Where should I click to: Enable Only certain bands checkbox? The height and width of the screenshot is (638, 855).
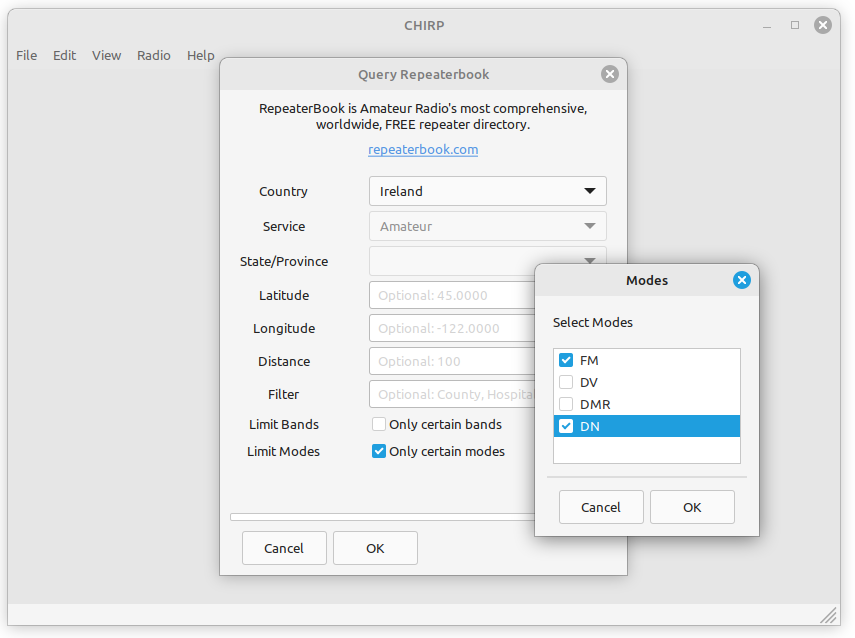point(378,424)
